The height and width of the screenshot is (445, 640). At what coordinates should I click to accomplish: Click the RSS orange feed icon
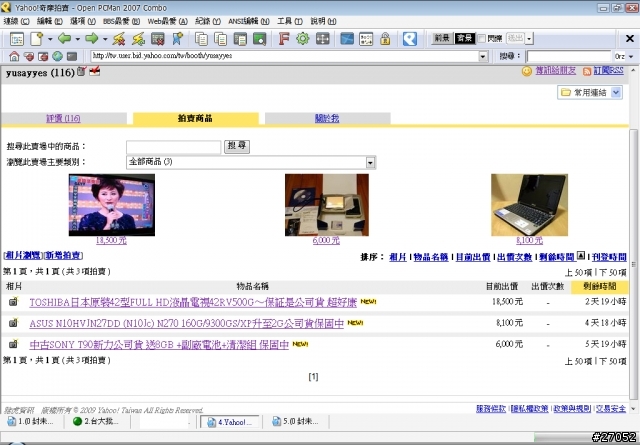click(x=587, y=71)
